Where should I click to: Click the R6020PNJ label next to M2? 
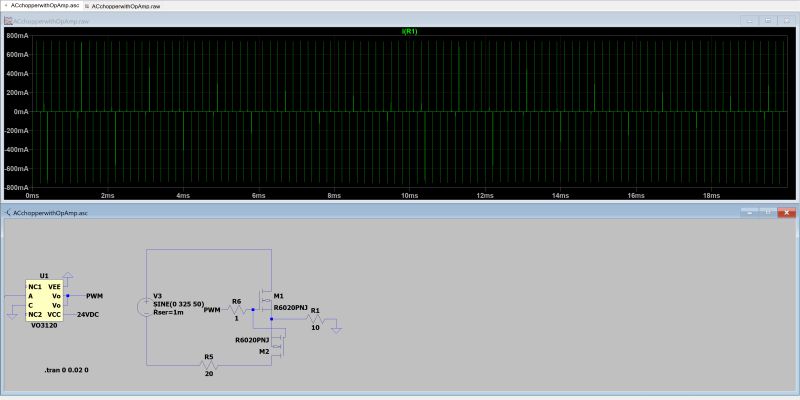coord(252,340)
